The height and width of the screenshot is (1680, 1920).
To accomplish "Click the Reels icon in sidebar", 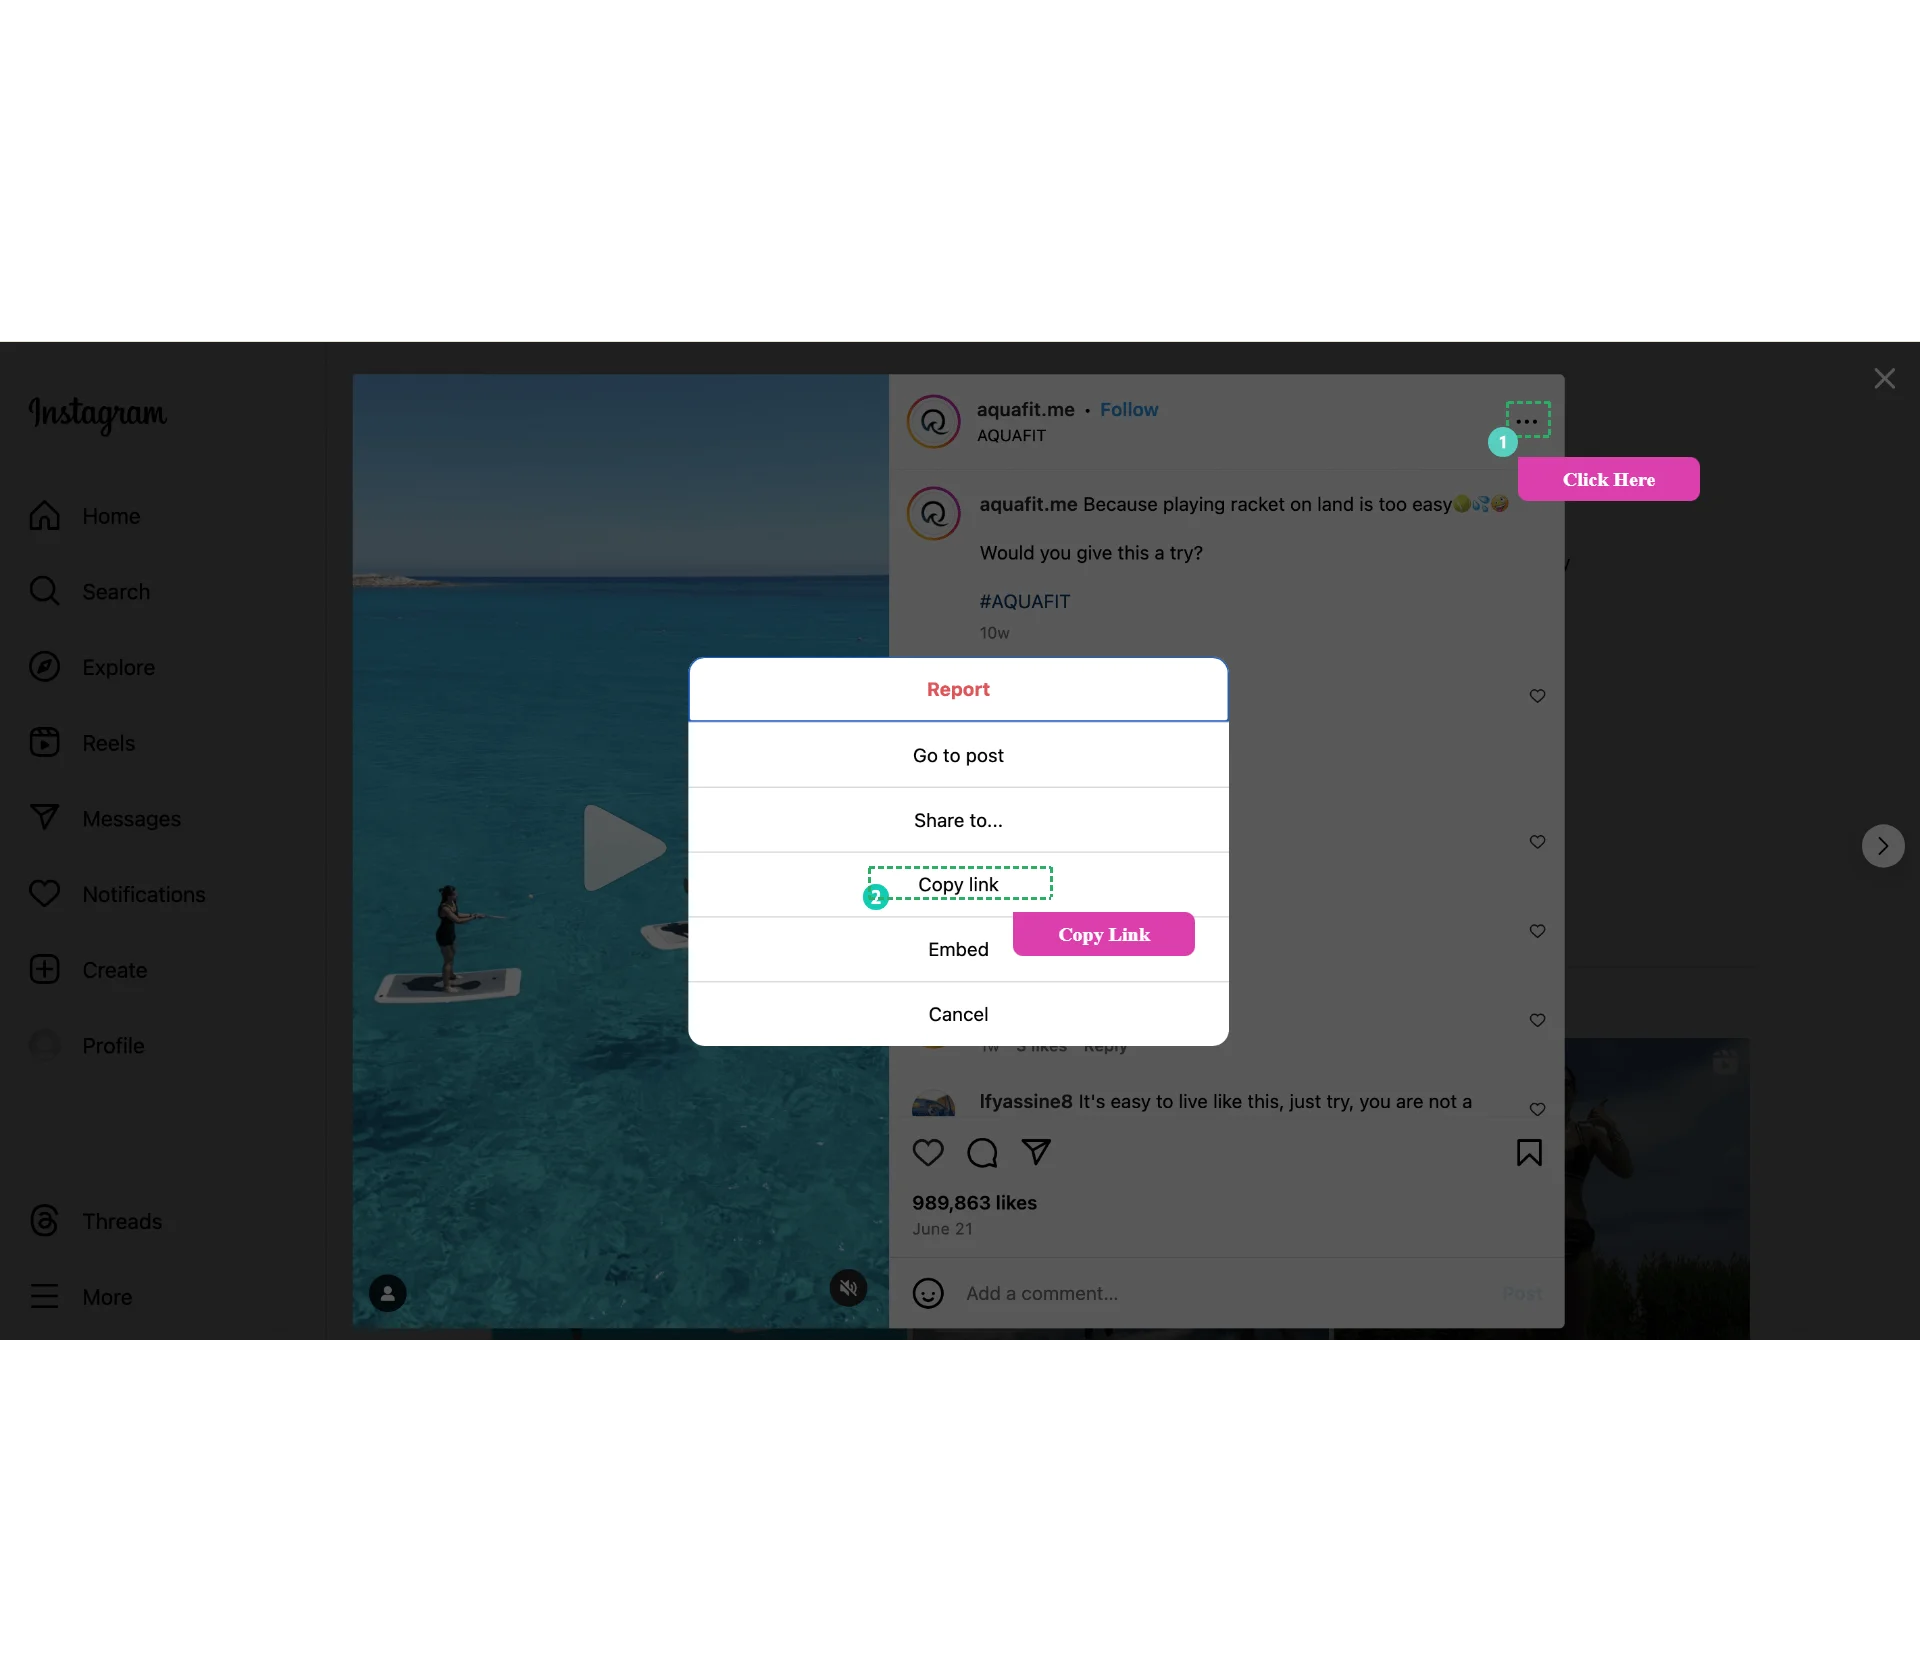I will click(44, 741).
